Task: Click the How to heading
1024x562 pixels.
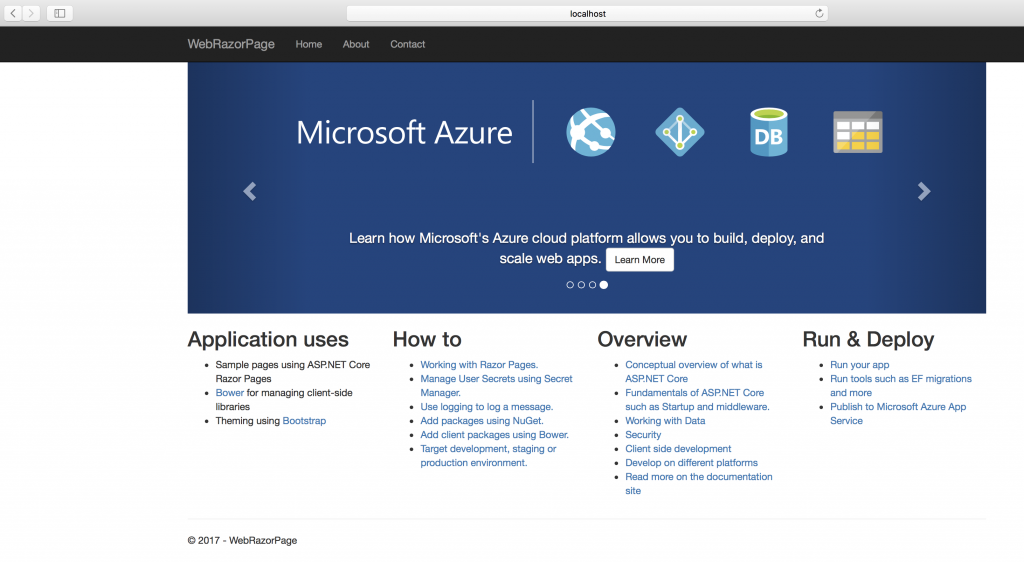Action: tap(427, 339)
